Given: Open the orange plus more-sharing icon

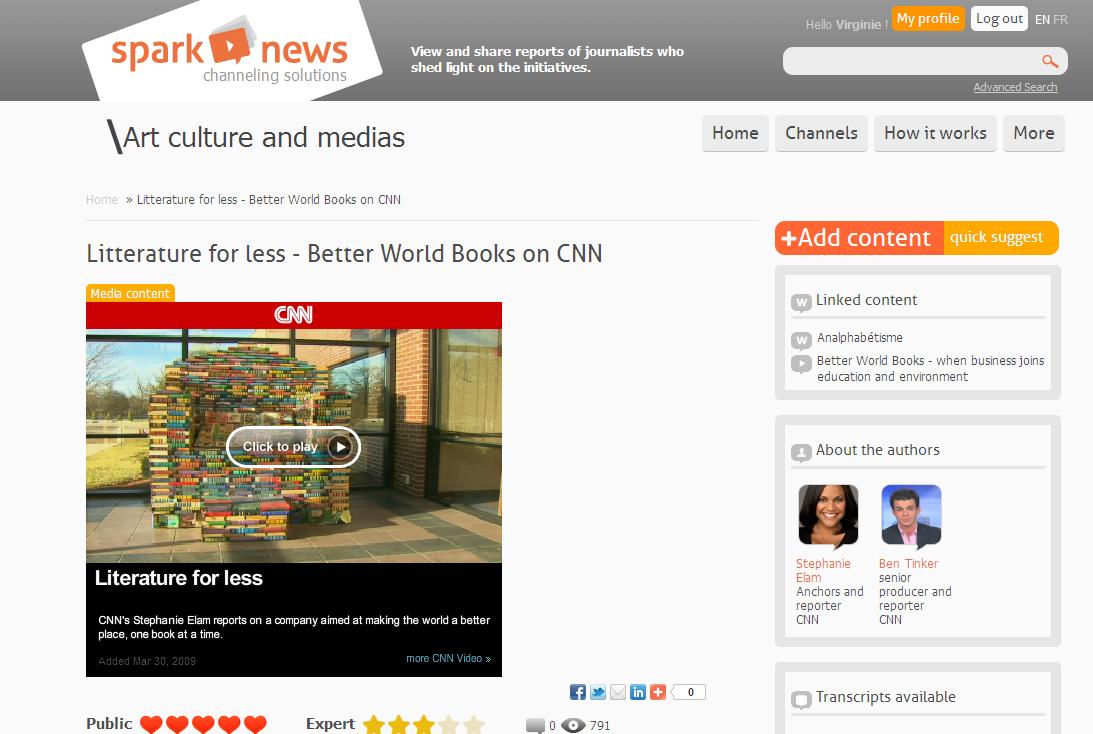Looking at the screenshot, I should point(658,692).
